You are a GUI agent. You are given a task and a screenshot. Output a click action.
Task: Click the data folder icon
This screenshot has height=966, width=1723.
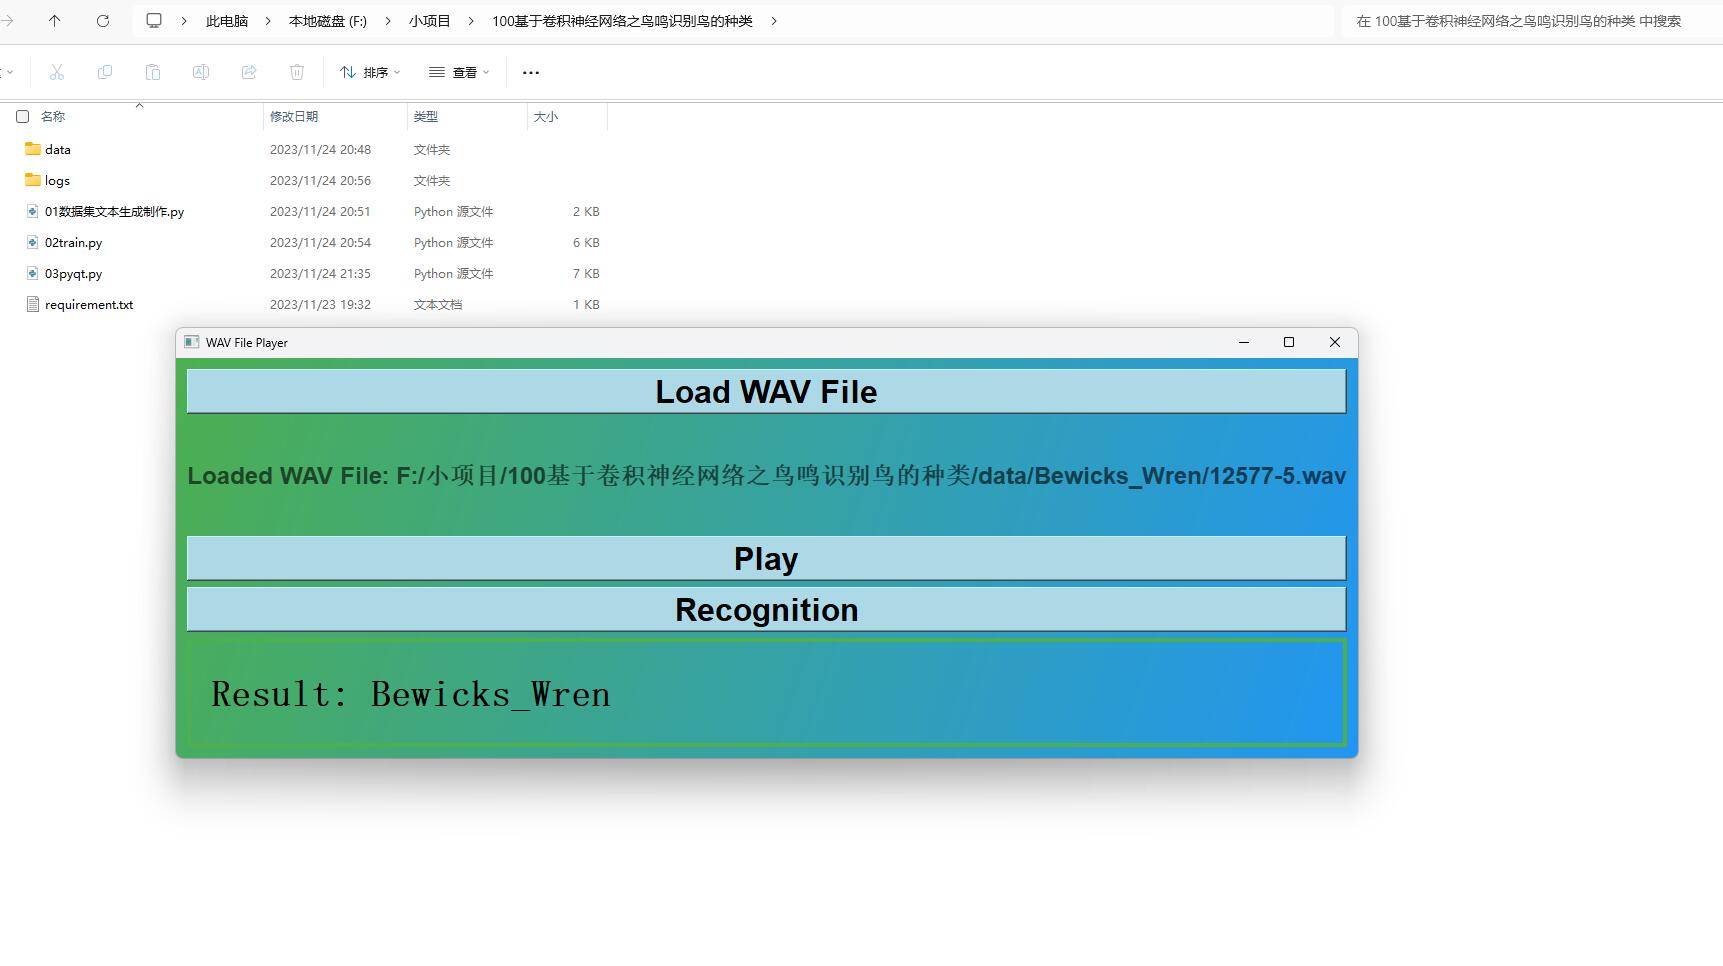33,149
